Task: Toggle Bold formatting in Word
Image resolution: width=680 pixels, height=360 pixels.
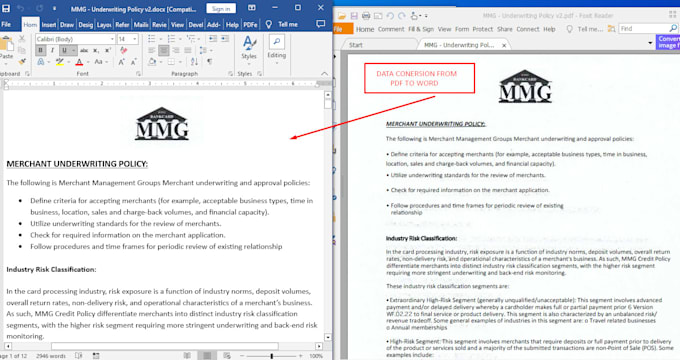Action: (40, 50)
